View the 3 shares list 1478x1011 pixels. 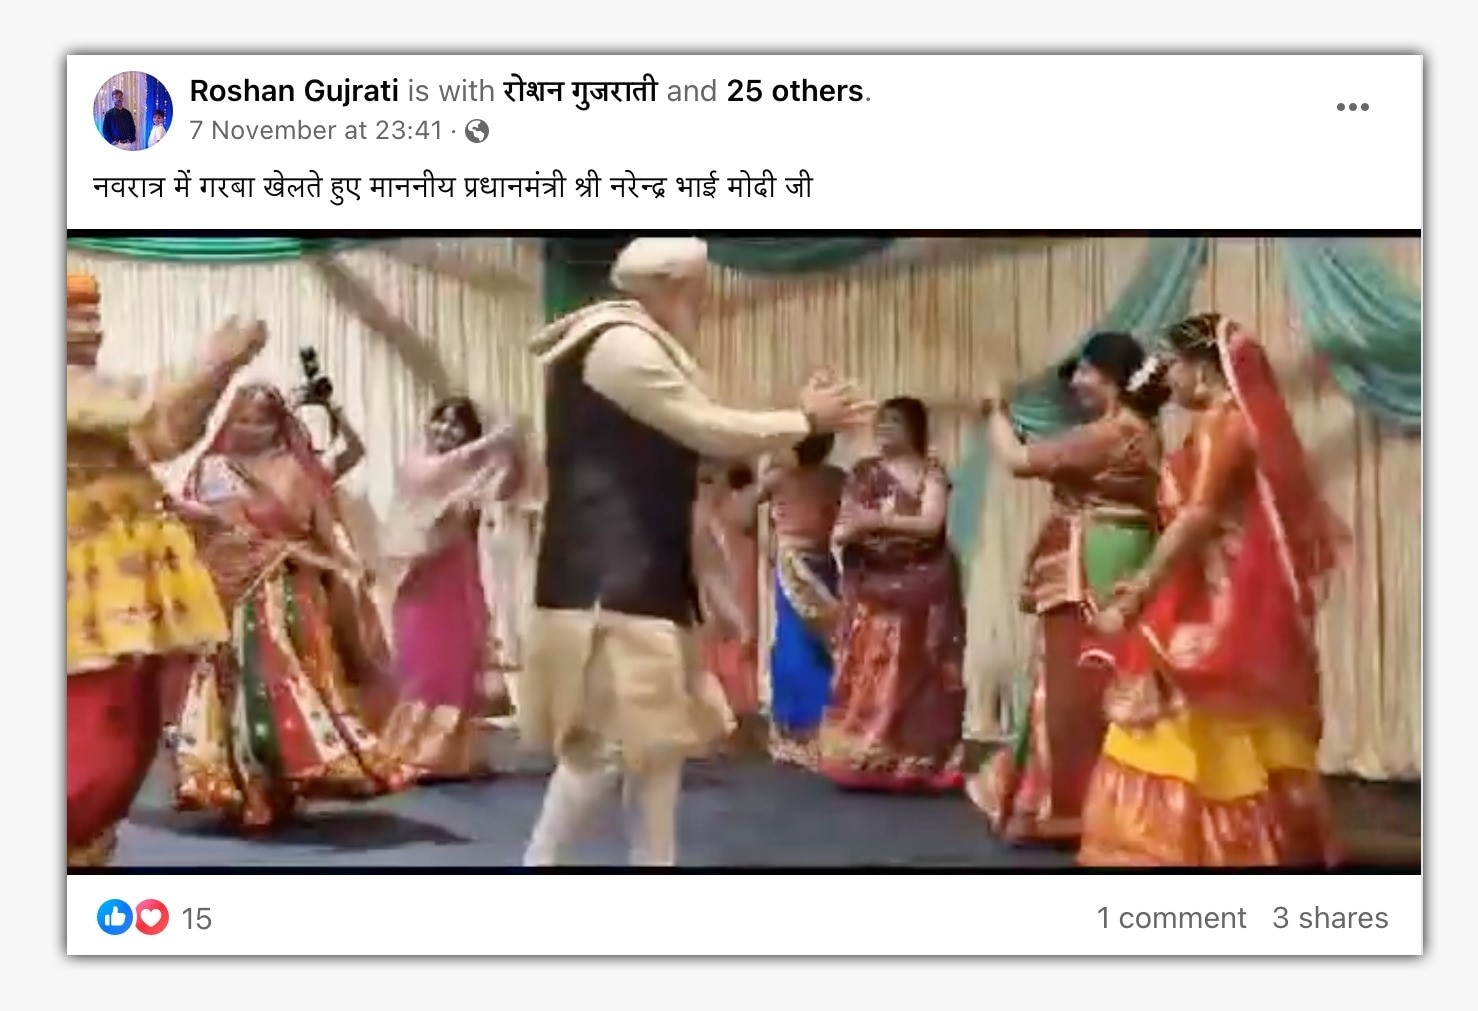click(x=1330, y=918)
